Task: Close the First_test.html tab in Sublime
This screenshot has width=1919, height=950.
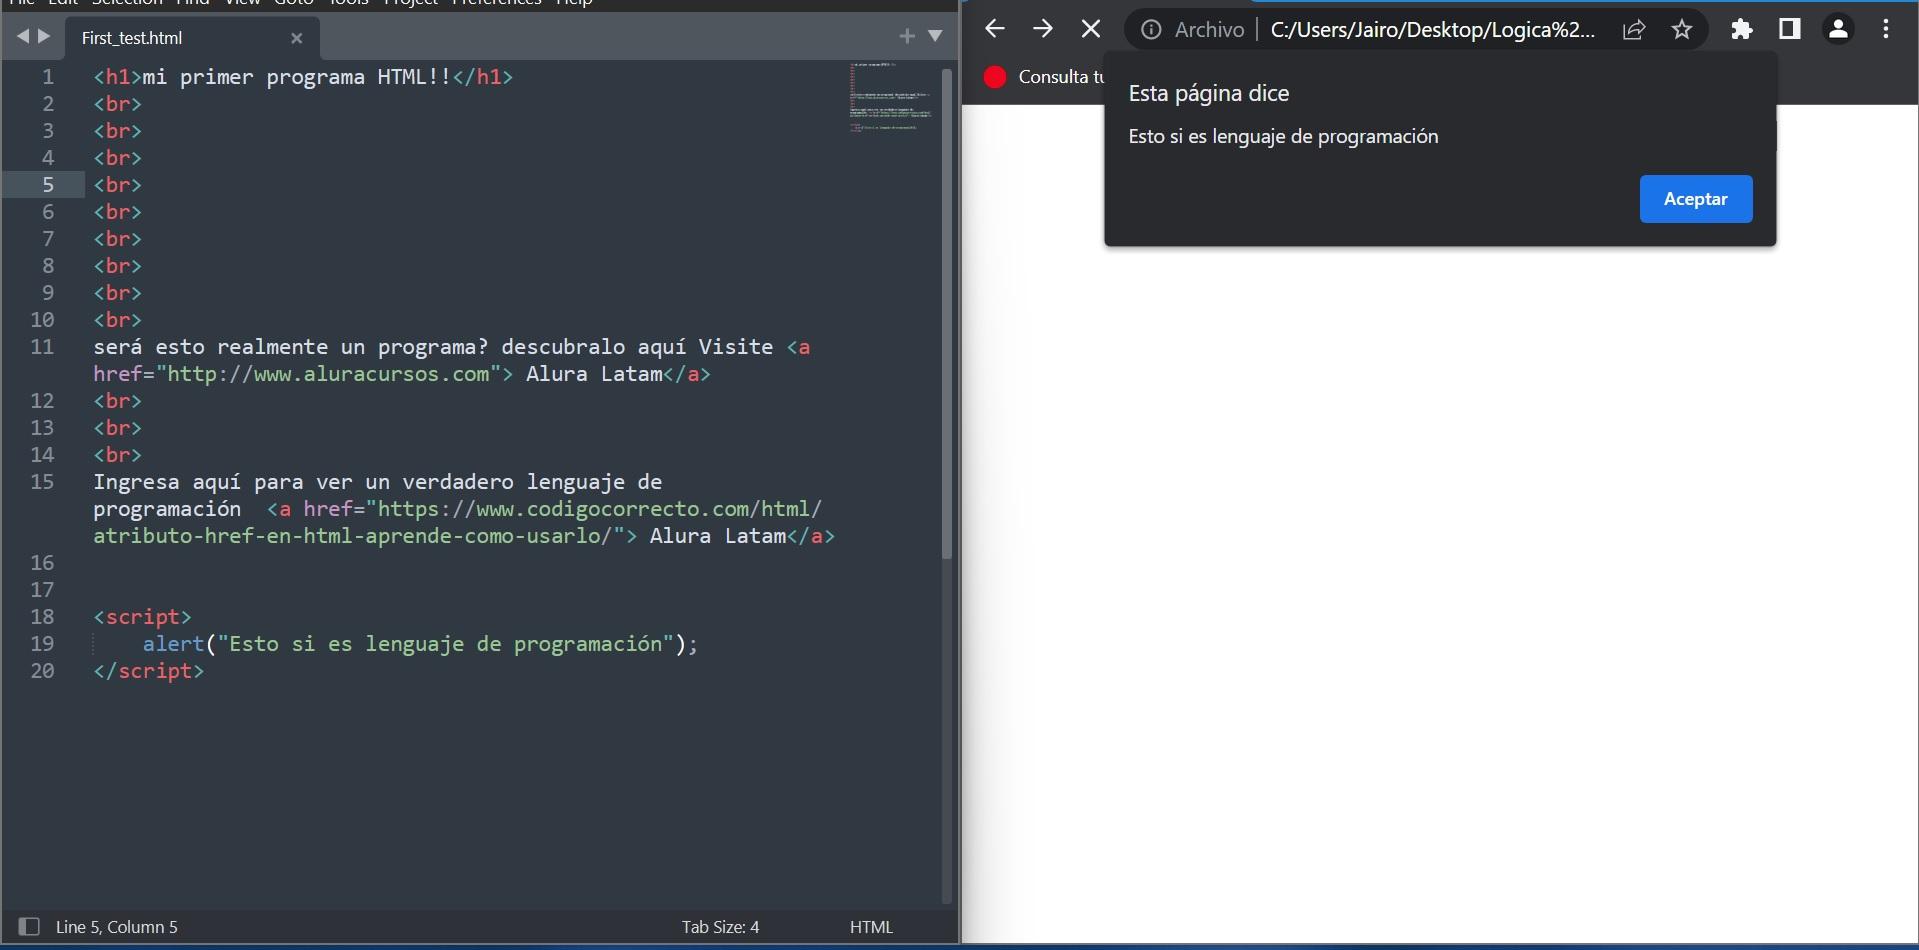Action: 296,38
